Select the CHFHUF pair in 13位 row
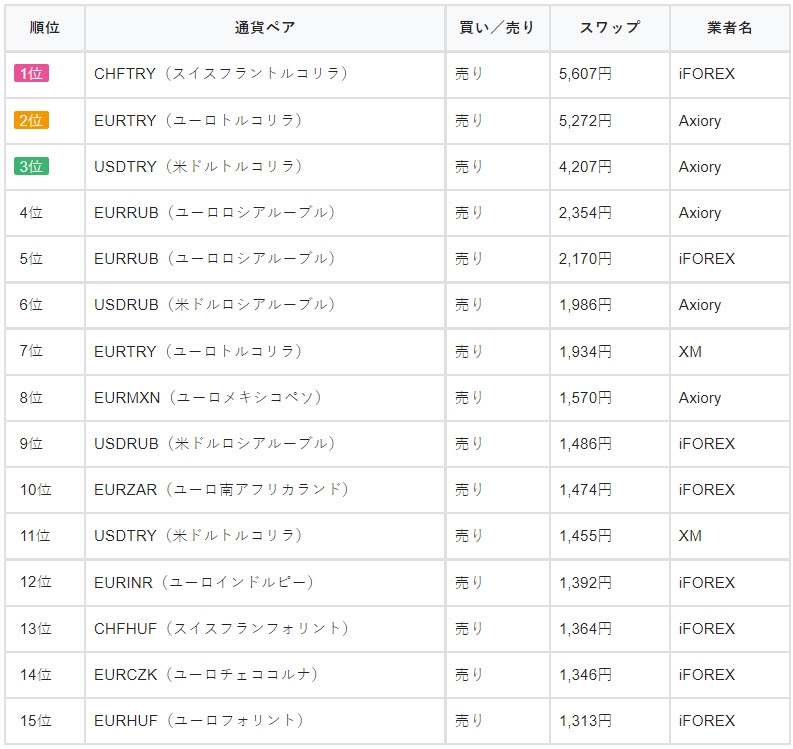Image resolution: width=793 pixels, height=749 pixels. point(221,629)
